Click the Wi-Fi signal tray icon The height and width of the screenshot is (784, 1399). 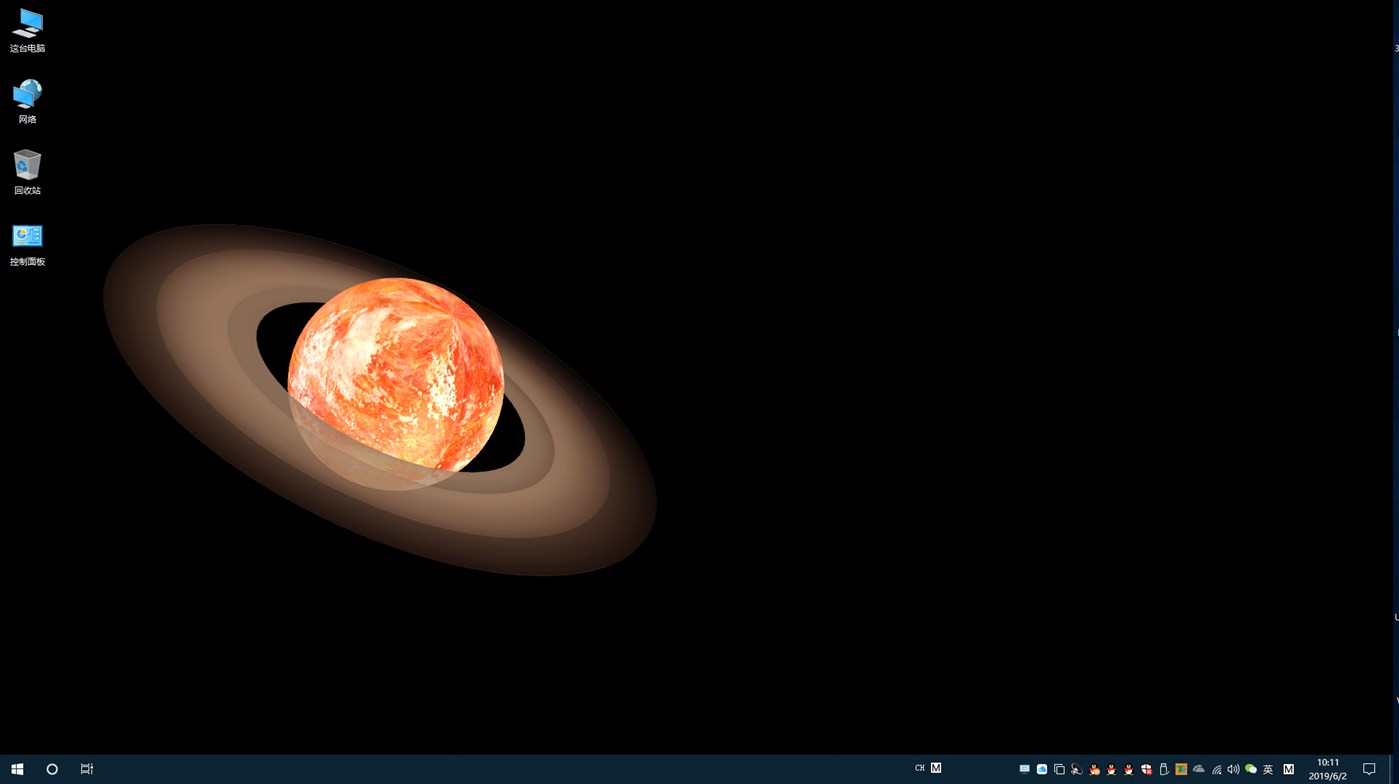(1216, 769)
